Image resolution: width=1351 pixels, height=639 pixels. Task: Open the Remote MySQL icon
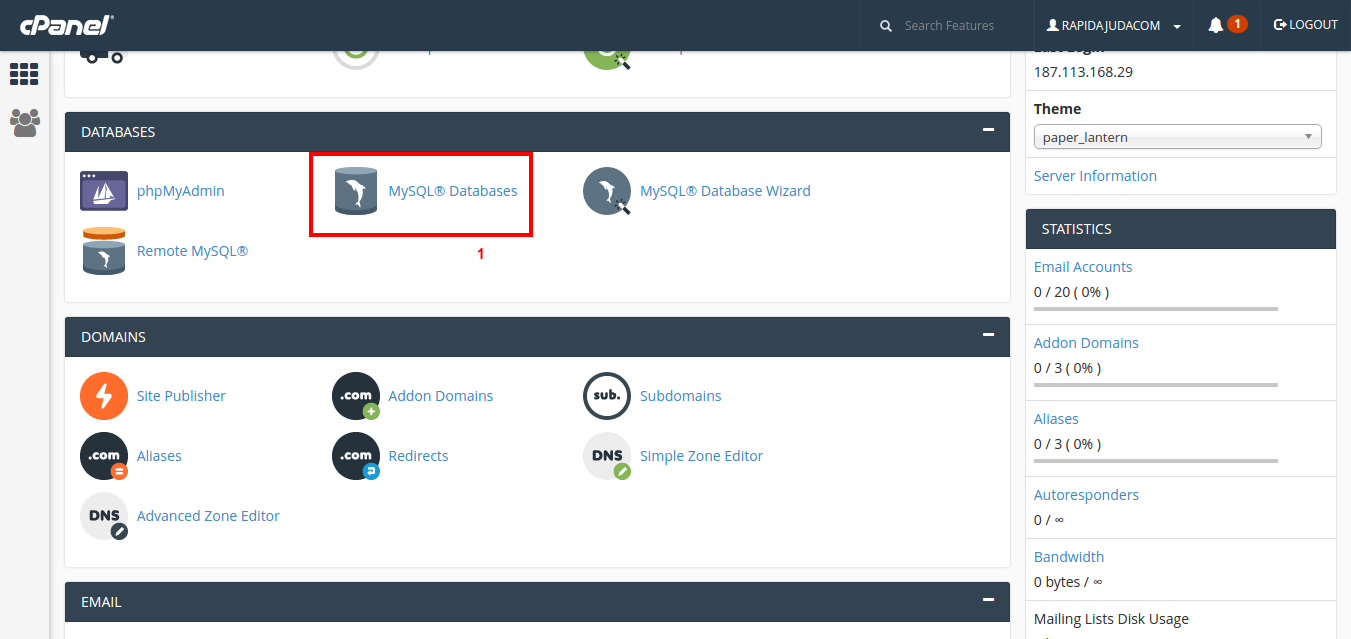pyautogui.click(x=104, y=251)
